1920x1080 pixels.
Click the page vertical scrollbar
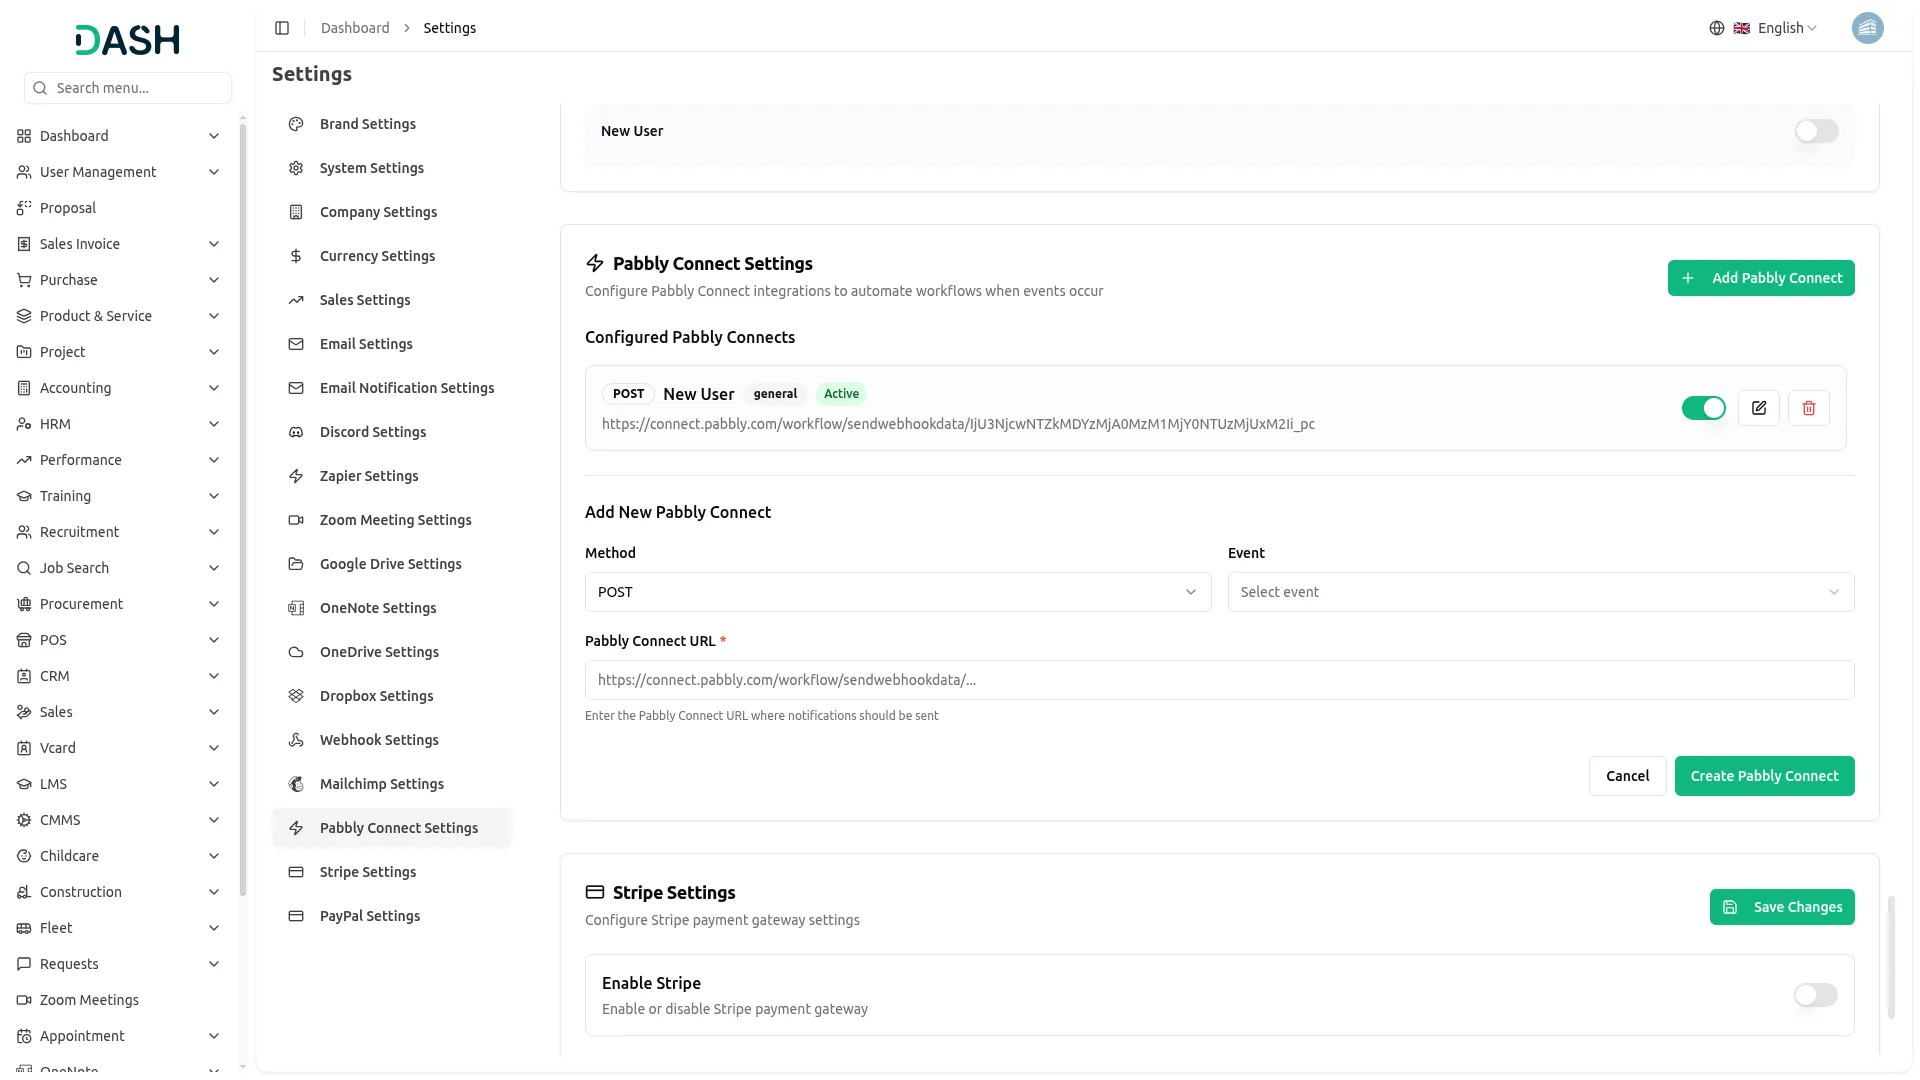tap(1890, 957)
